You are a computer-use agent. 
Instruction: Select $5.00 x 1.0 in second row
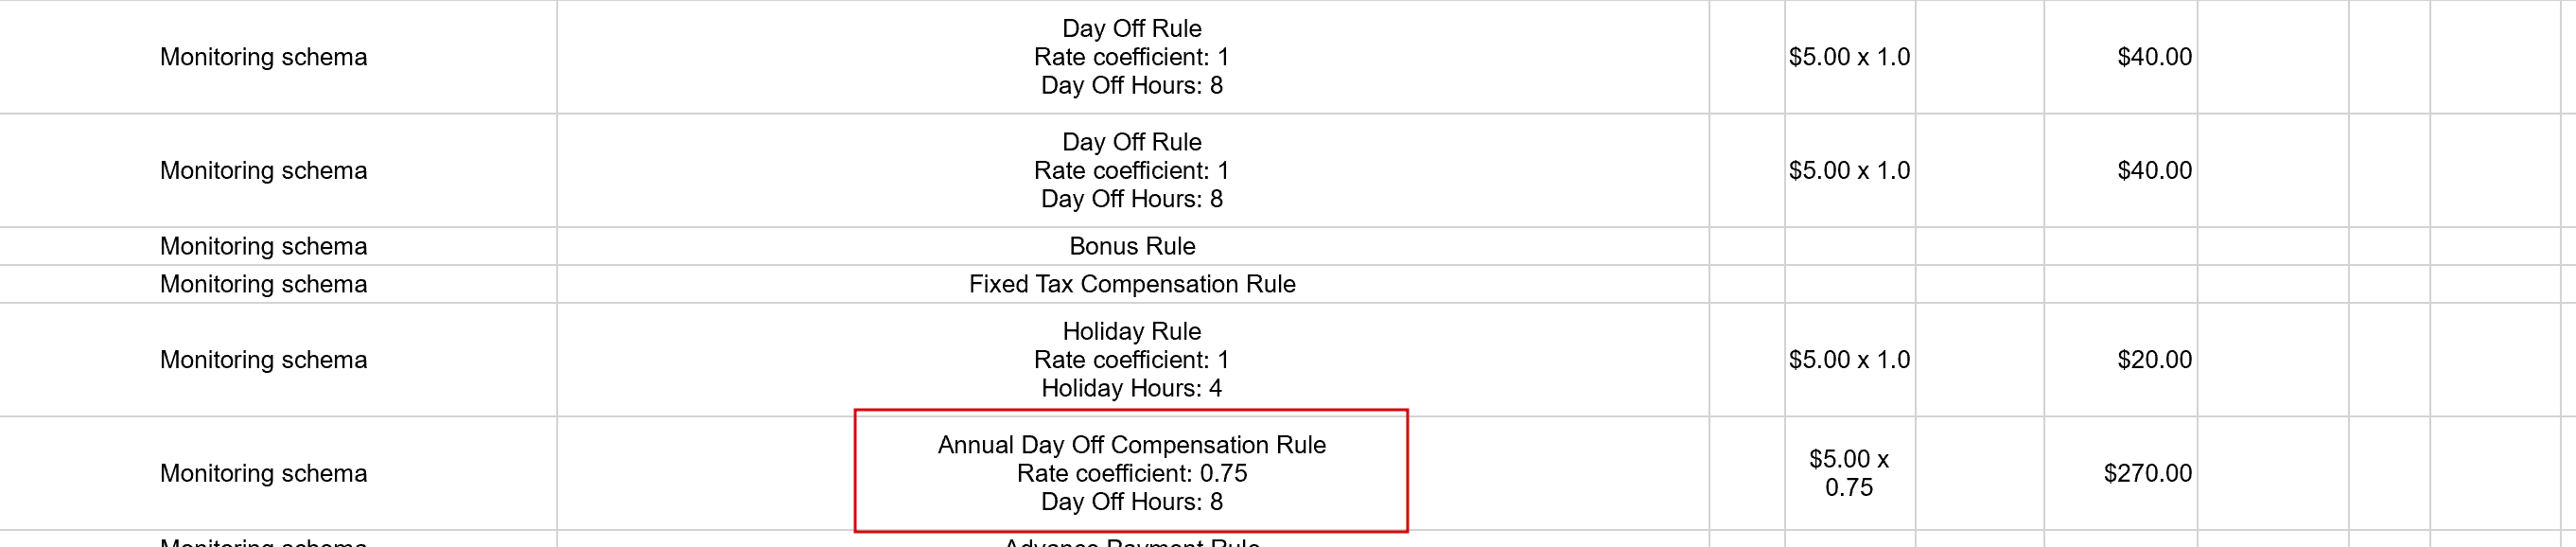pyautogui.click(x=1848, y=170)
